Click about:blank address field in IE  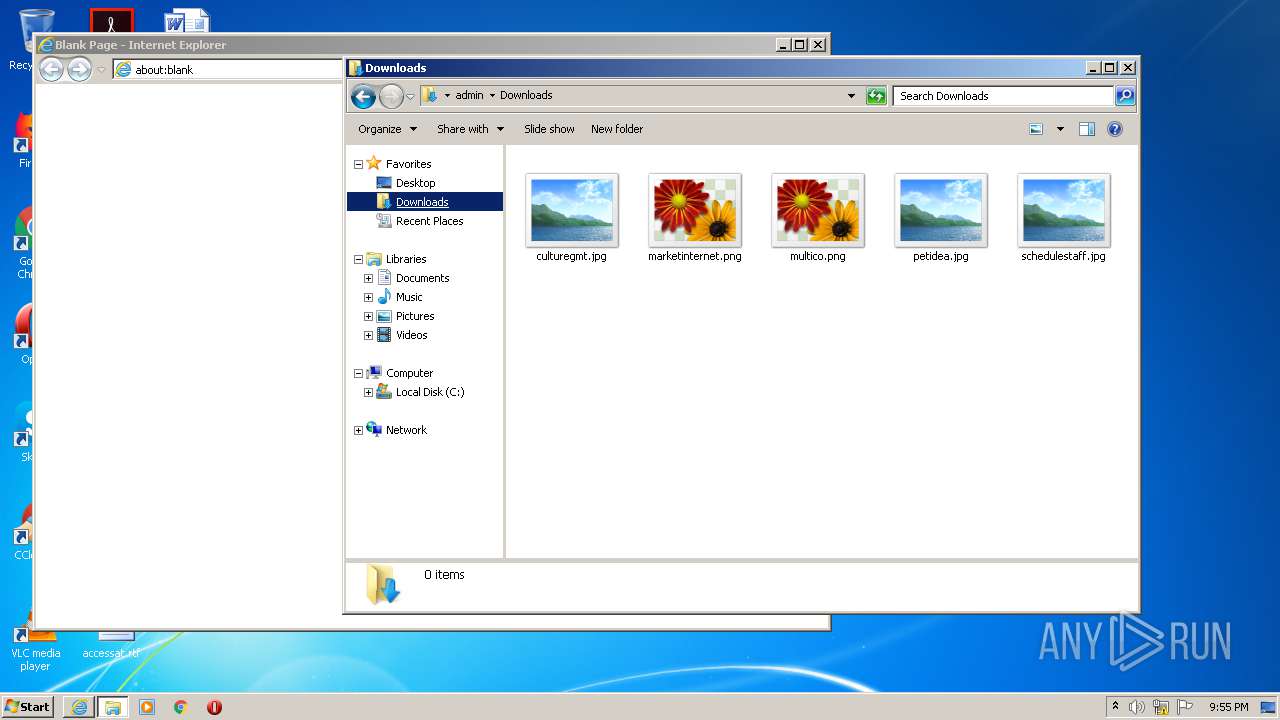point(227,70)
